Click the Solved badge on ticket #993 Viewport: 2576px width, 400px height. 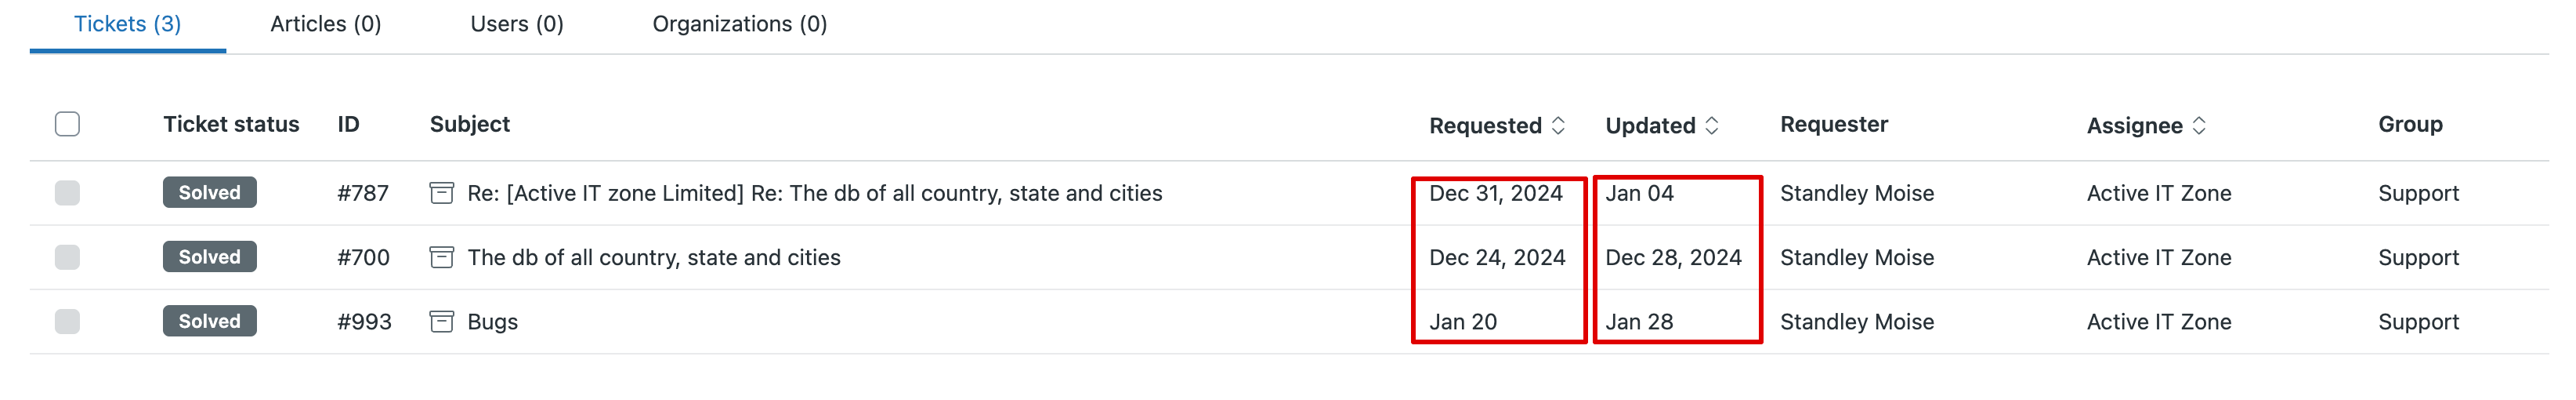(209, 321)
